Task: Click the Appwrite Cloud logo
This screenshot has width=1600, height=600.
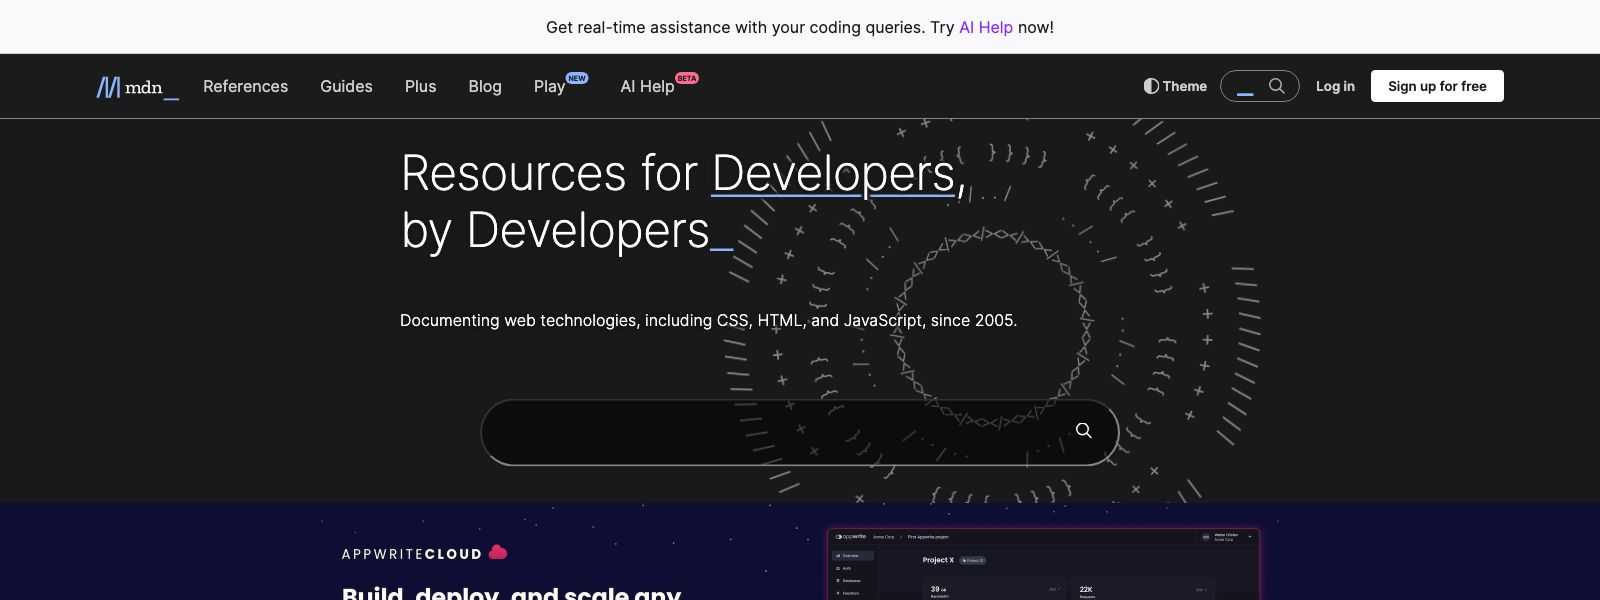Action: (424, 552)
